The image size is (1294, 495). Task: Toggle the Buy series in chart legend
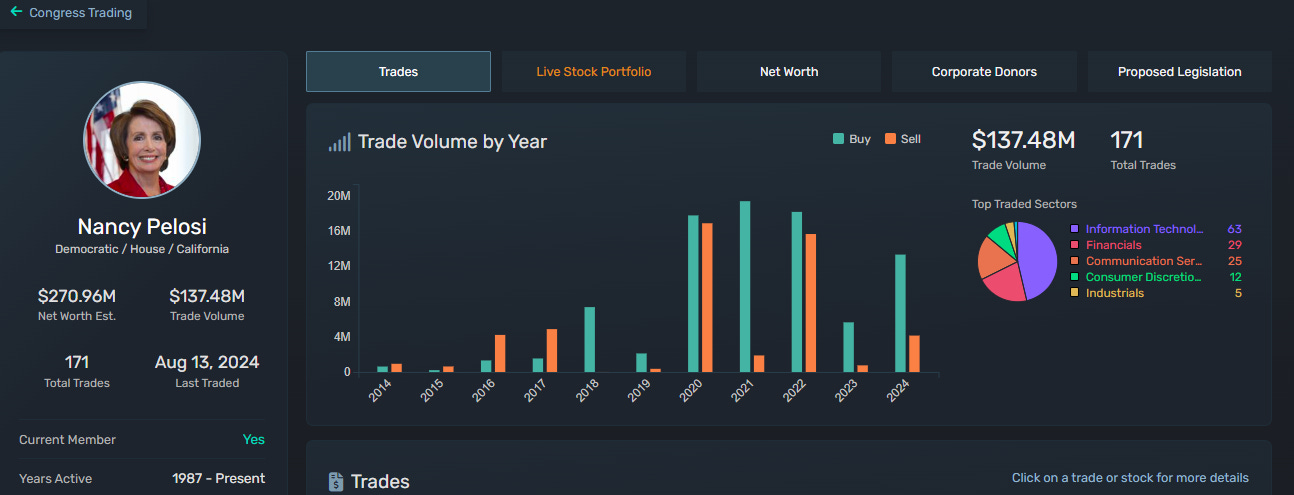click(x=852, y=139)
